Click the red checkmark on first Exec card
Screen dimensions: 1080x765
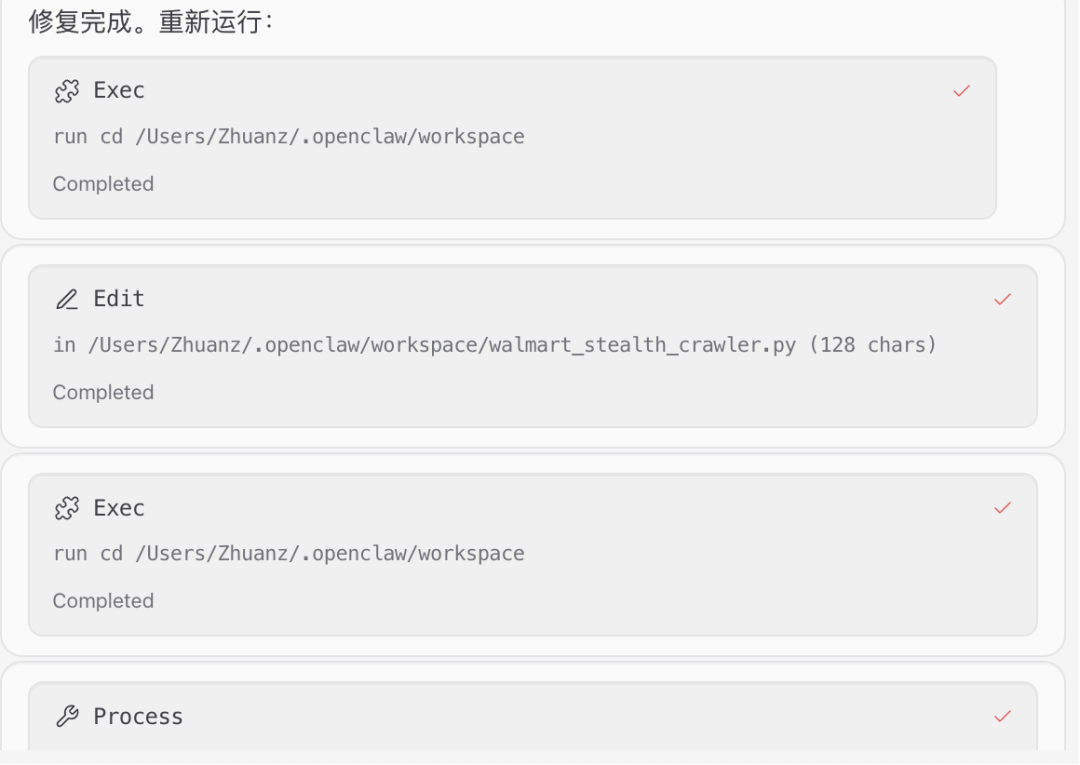tap(962, 91)
